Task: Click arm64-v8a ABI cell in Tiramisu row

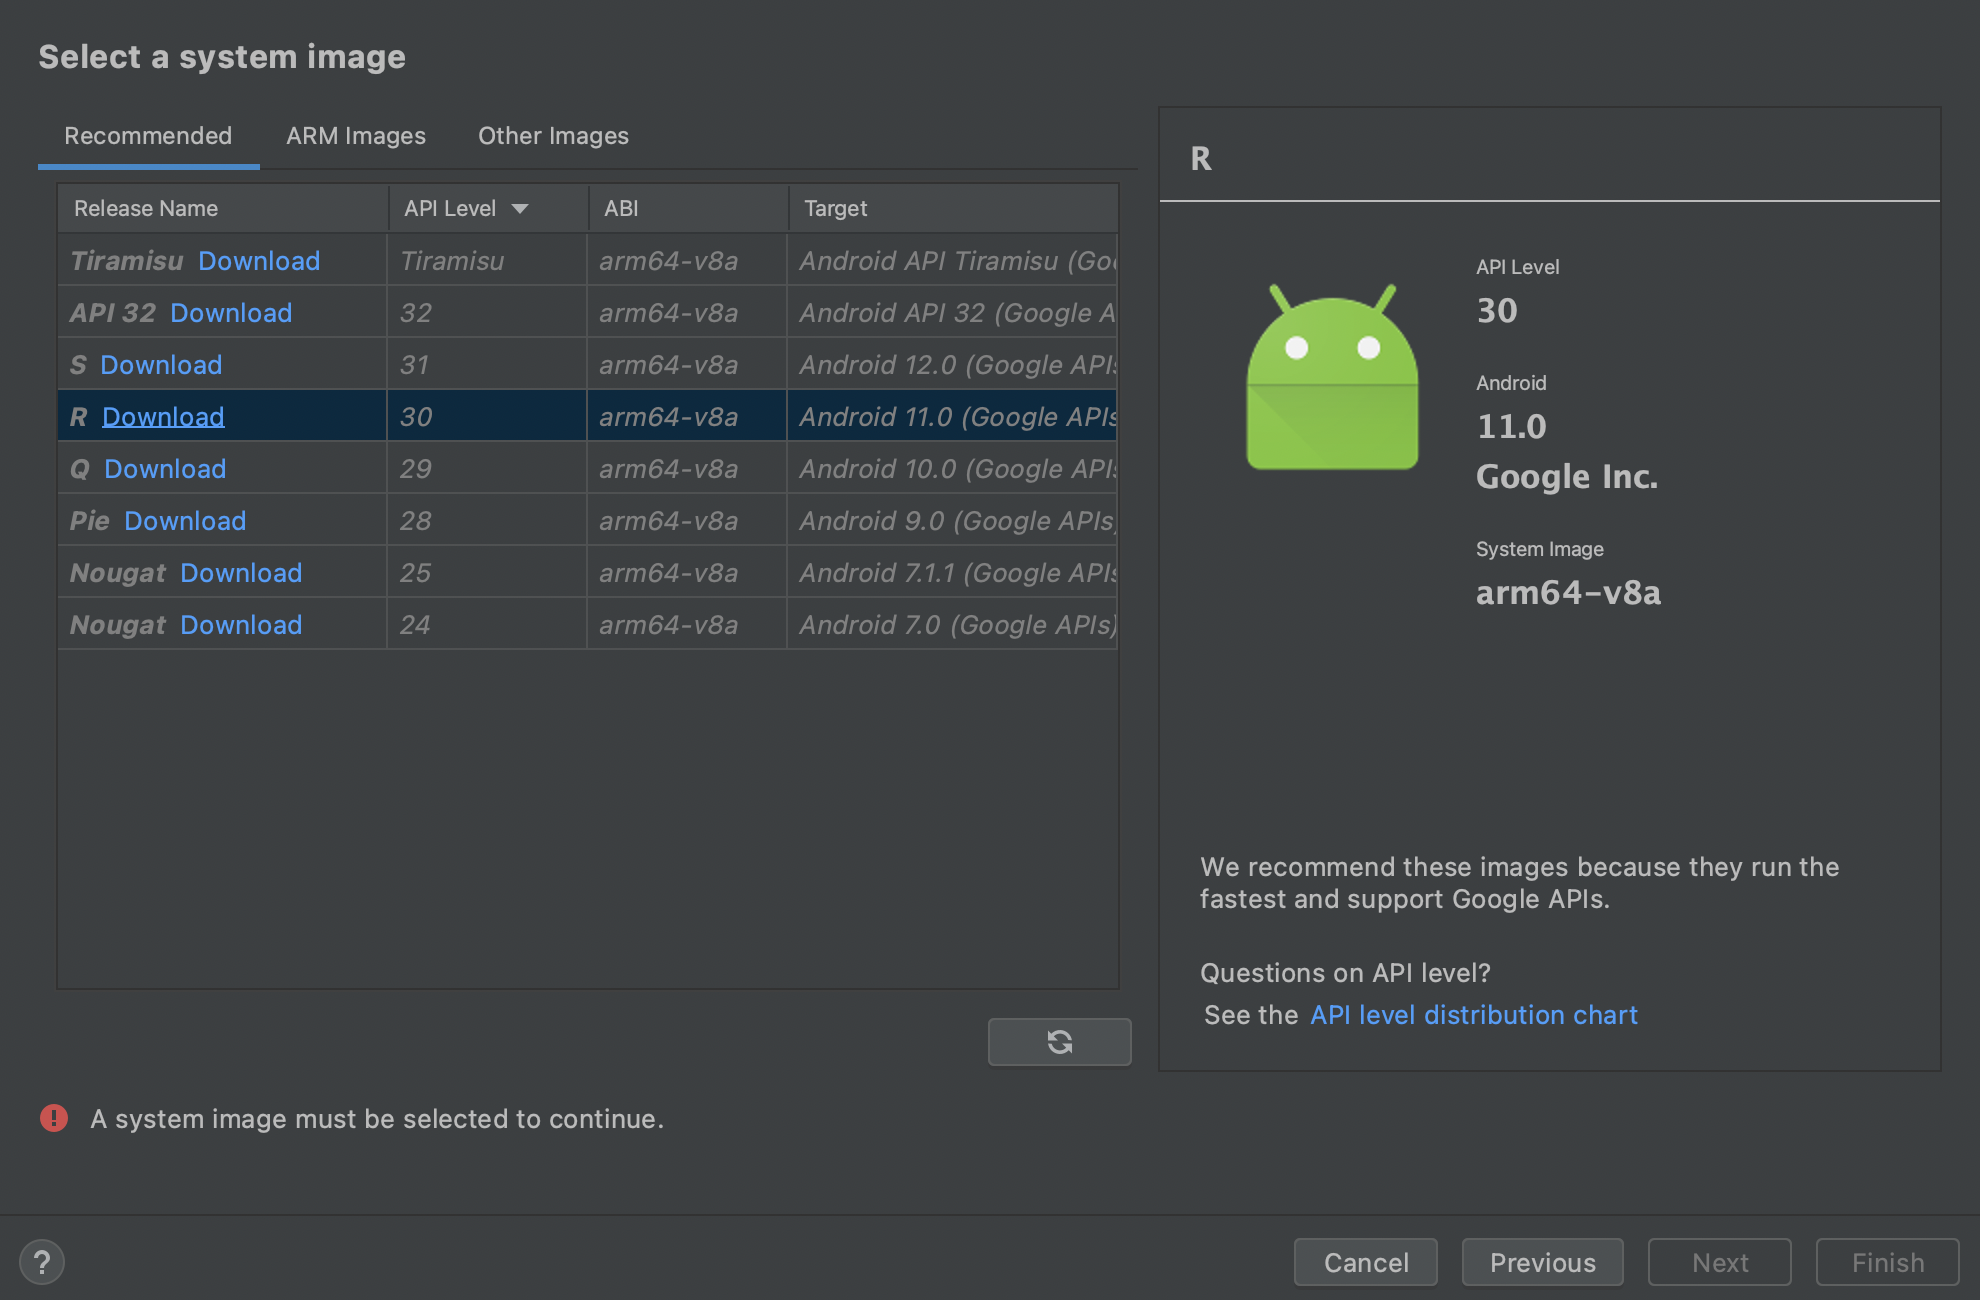Action: [687, 261]
